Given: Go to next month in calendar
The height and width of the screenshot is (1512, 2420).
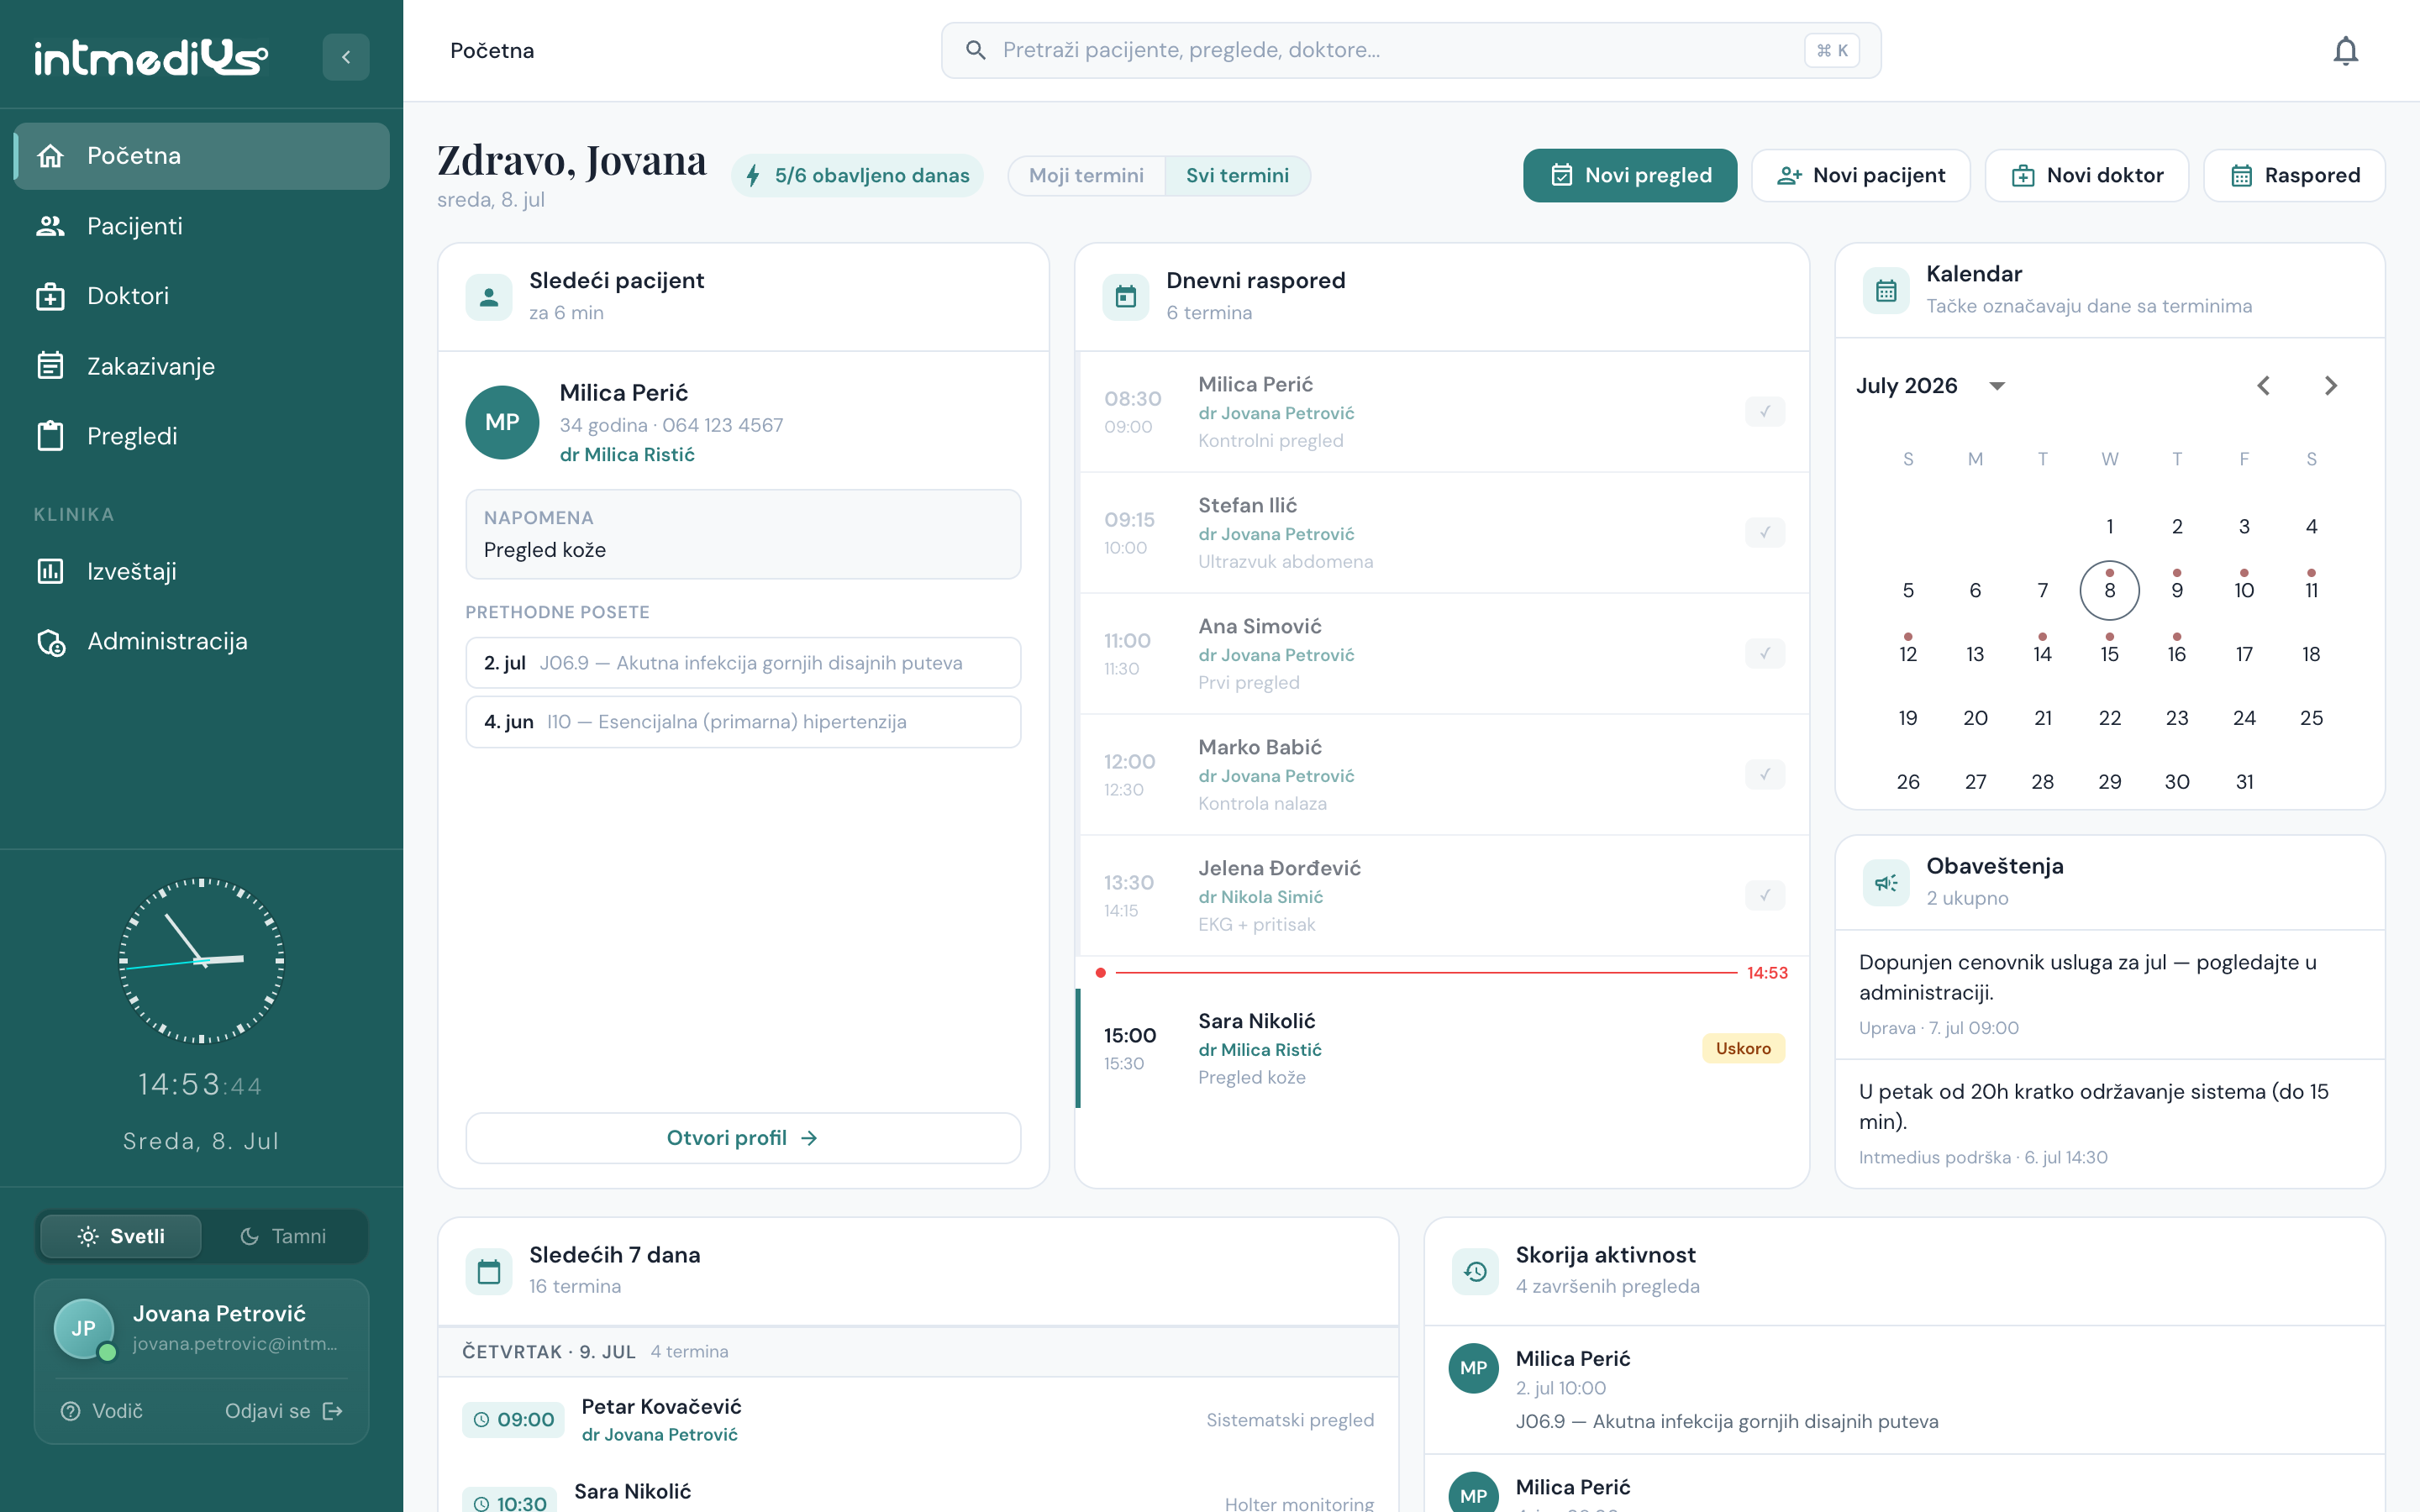Looking at the screenshot, I should click(x=2330, y=386).
